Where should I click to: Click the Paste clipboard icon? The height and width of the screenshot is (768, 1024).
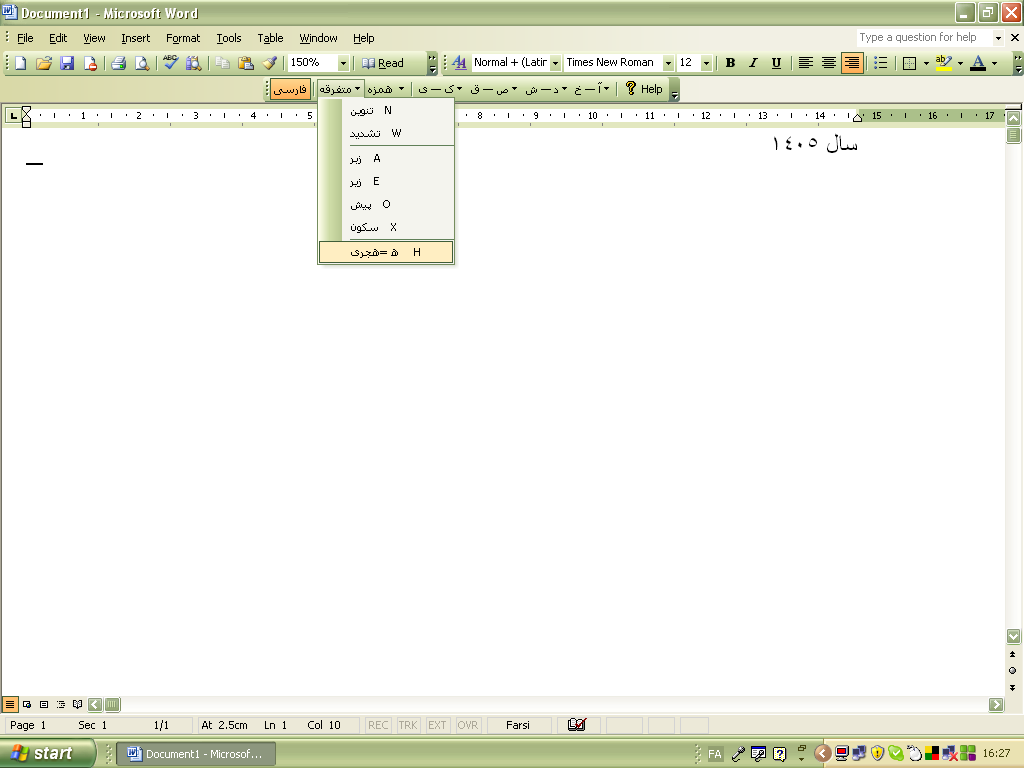pyautogui.click(x=246, y=63)
